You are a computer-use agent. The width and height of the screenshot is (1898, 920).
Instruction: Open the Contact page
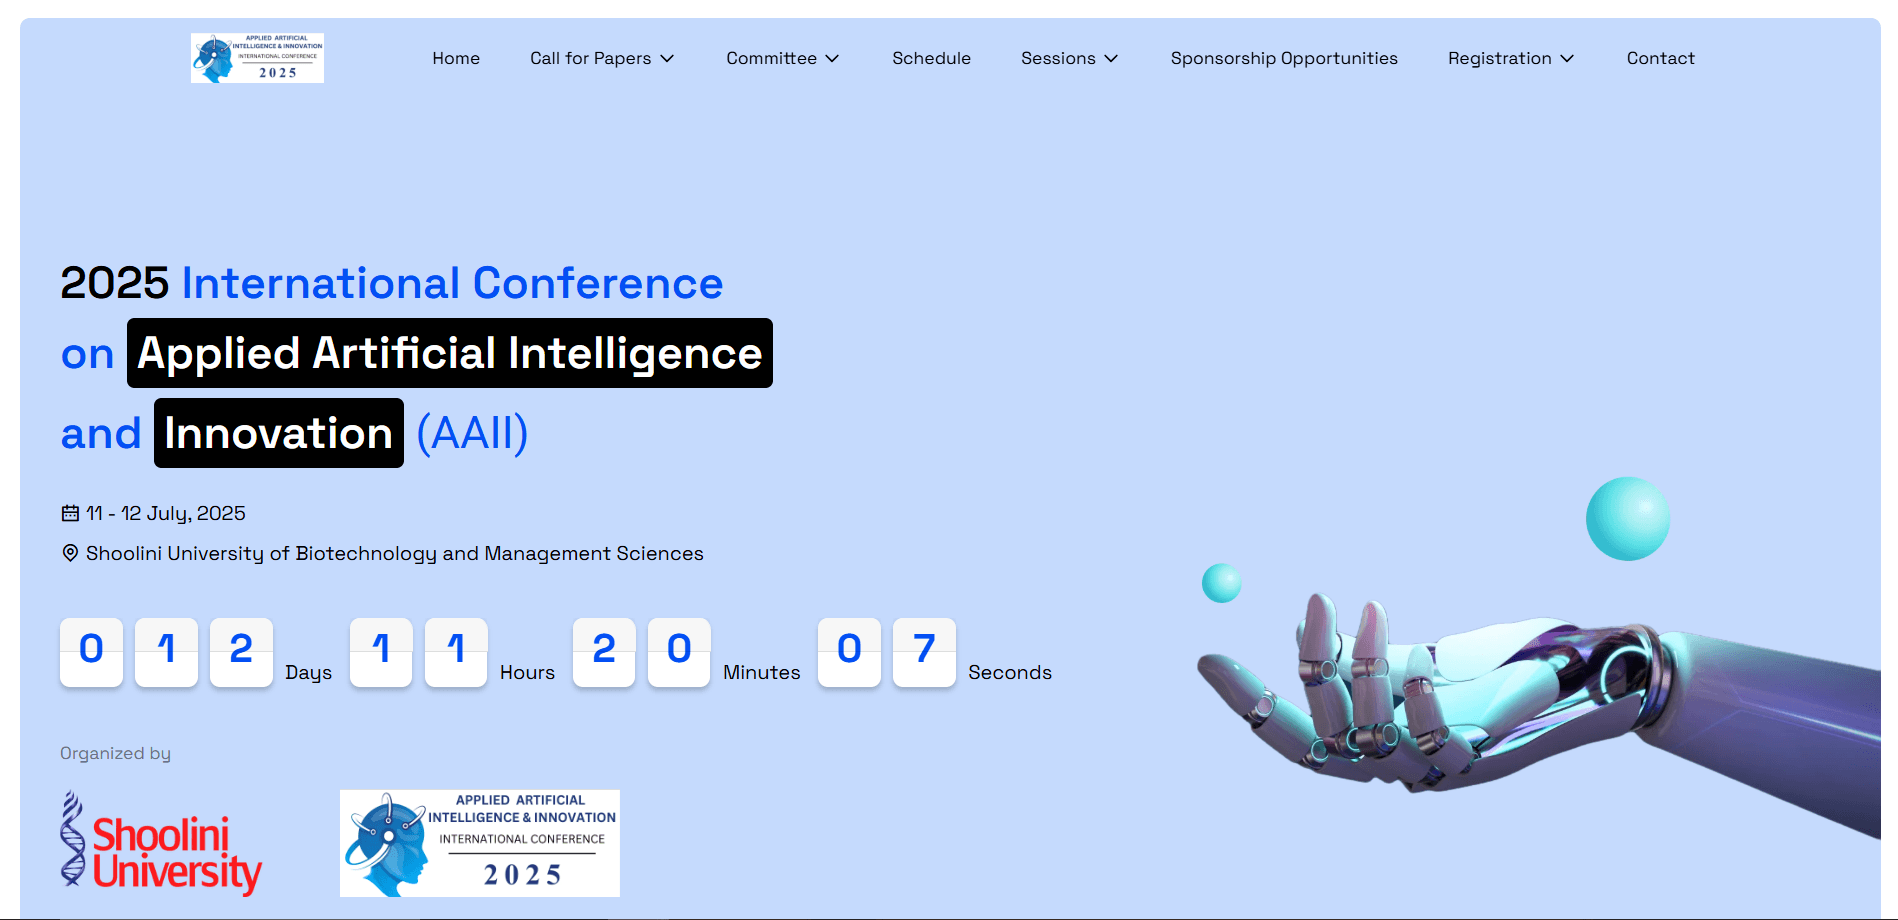pyautogui.click(x=1660, y=58)
